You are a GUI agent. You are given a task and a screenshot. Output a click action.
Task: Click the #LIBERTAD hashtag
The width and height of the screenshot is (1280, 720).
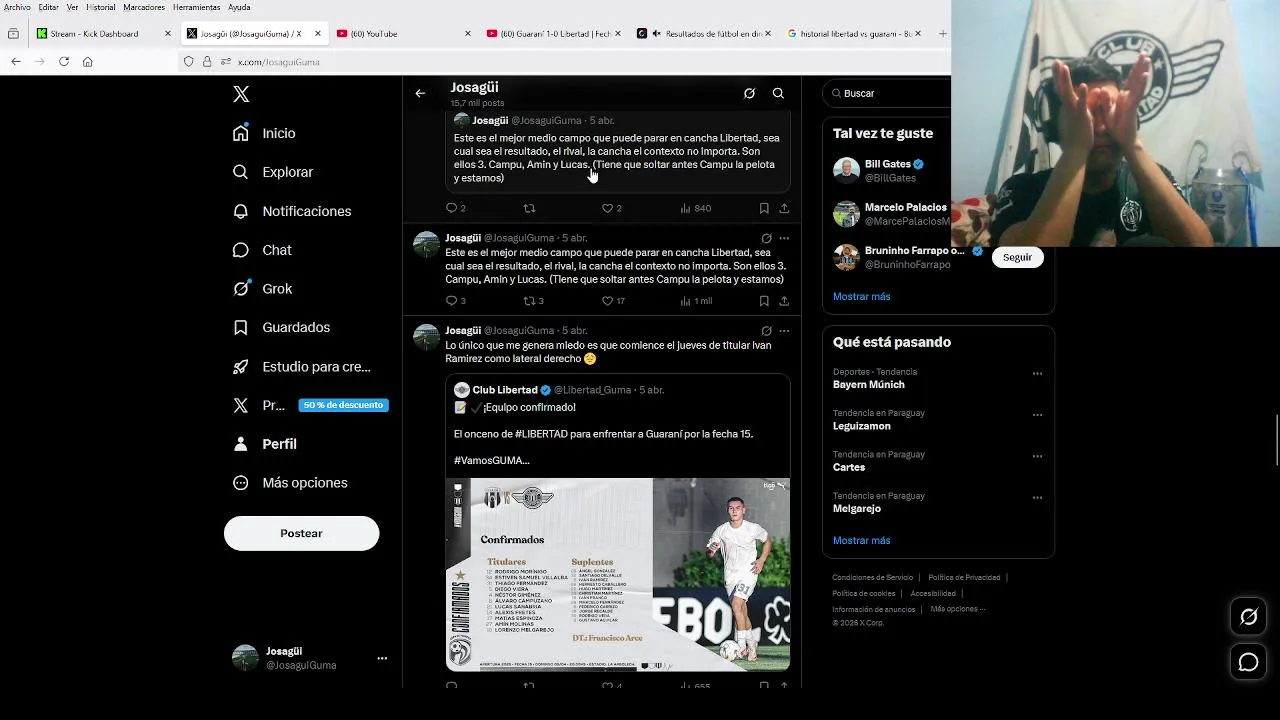pos(541,434)
